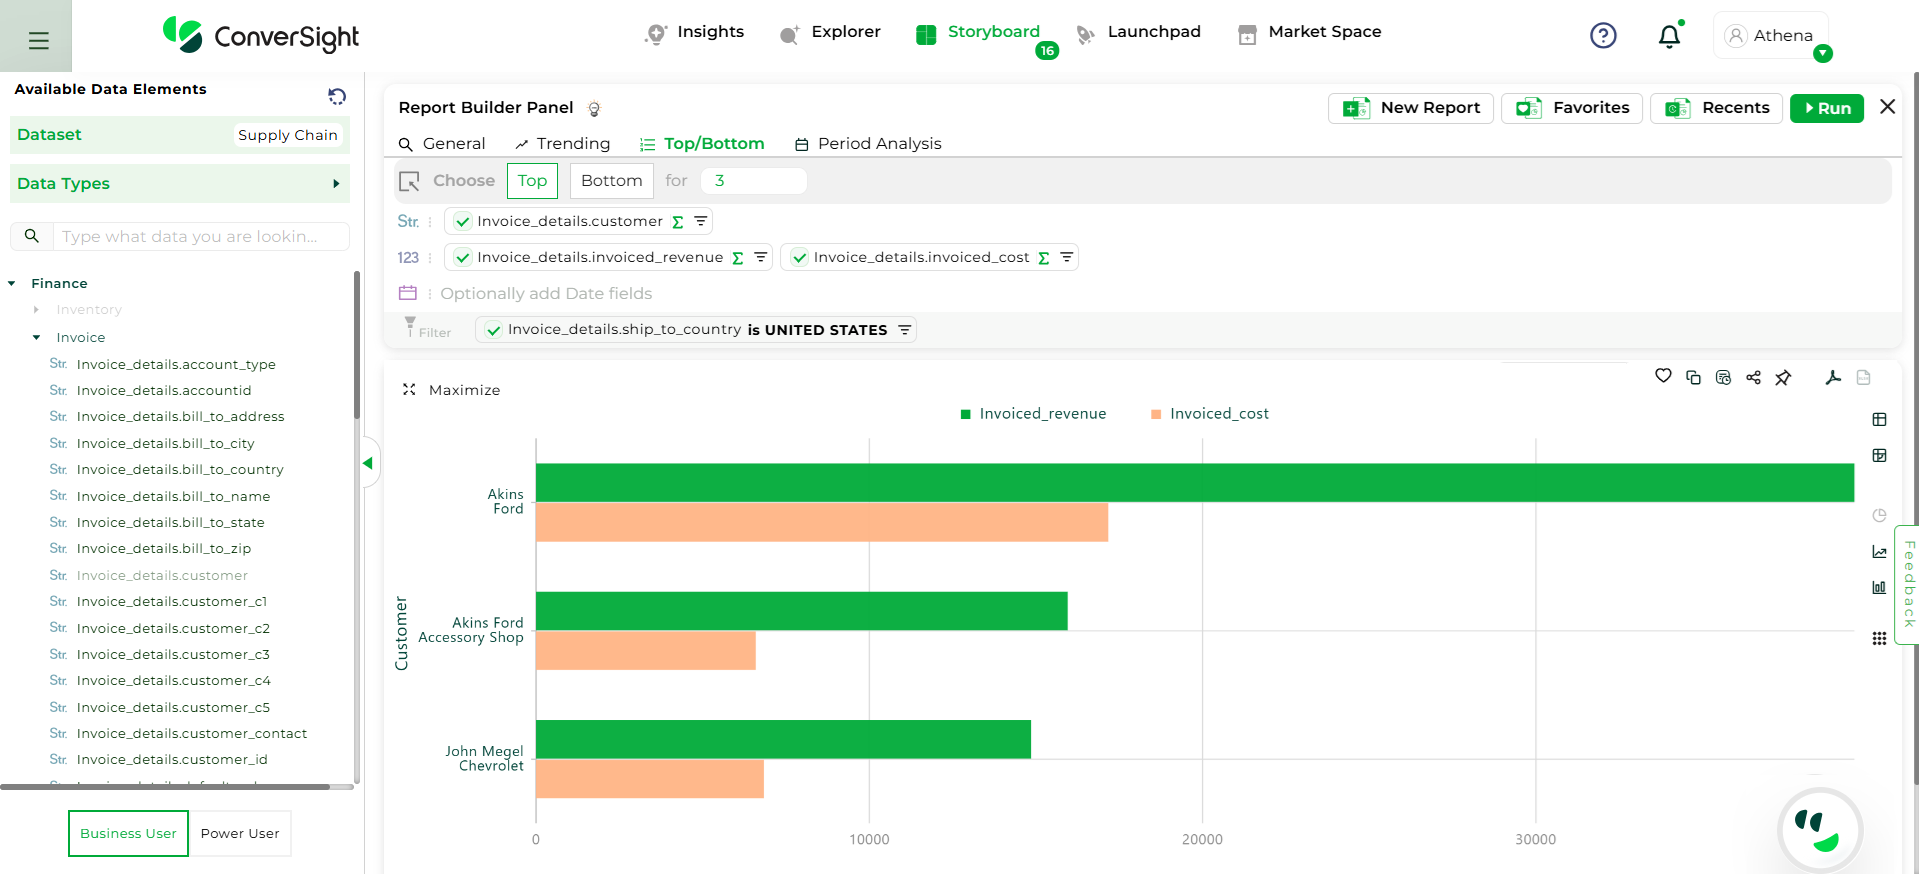
Task: Uncheck the Invoice_details.invoiced_cost field
Action: 799,258
